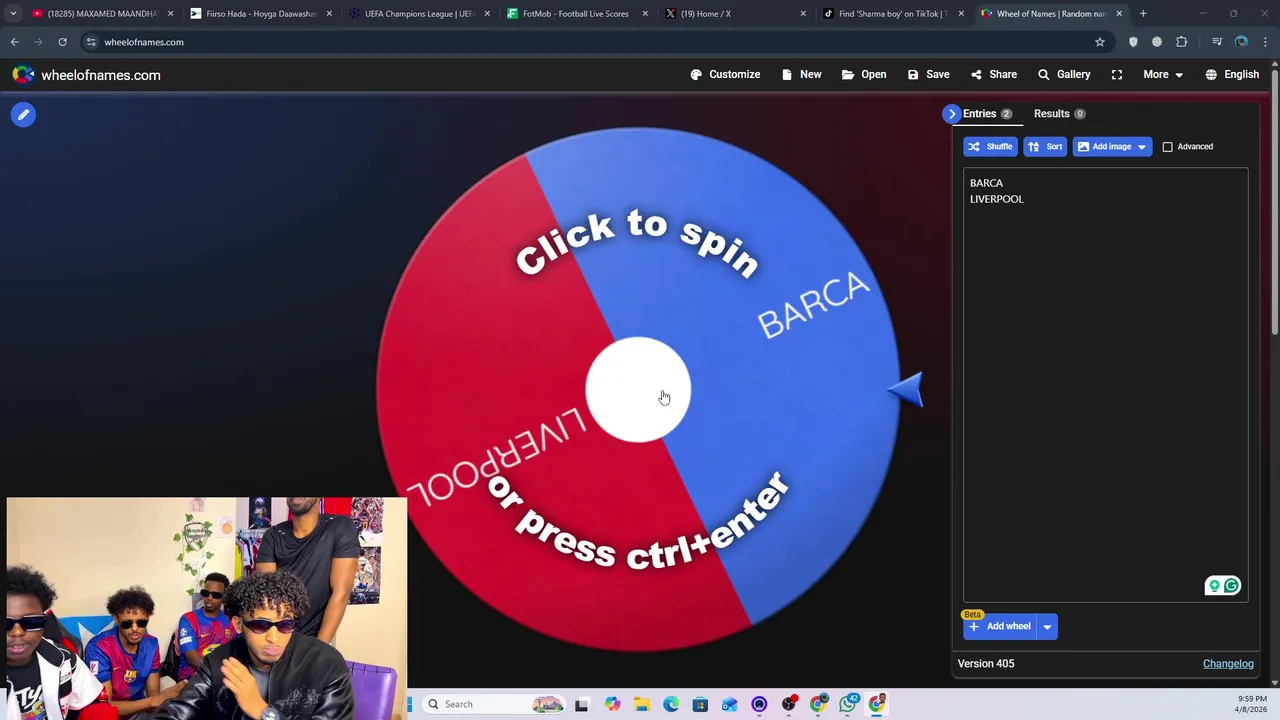This screenshot has height=720, width=1280.
Task: Switch to the Entries tab
Action: [987, 114]
